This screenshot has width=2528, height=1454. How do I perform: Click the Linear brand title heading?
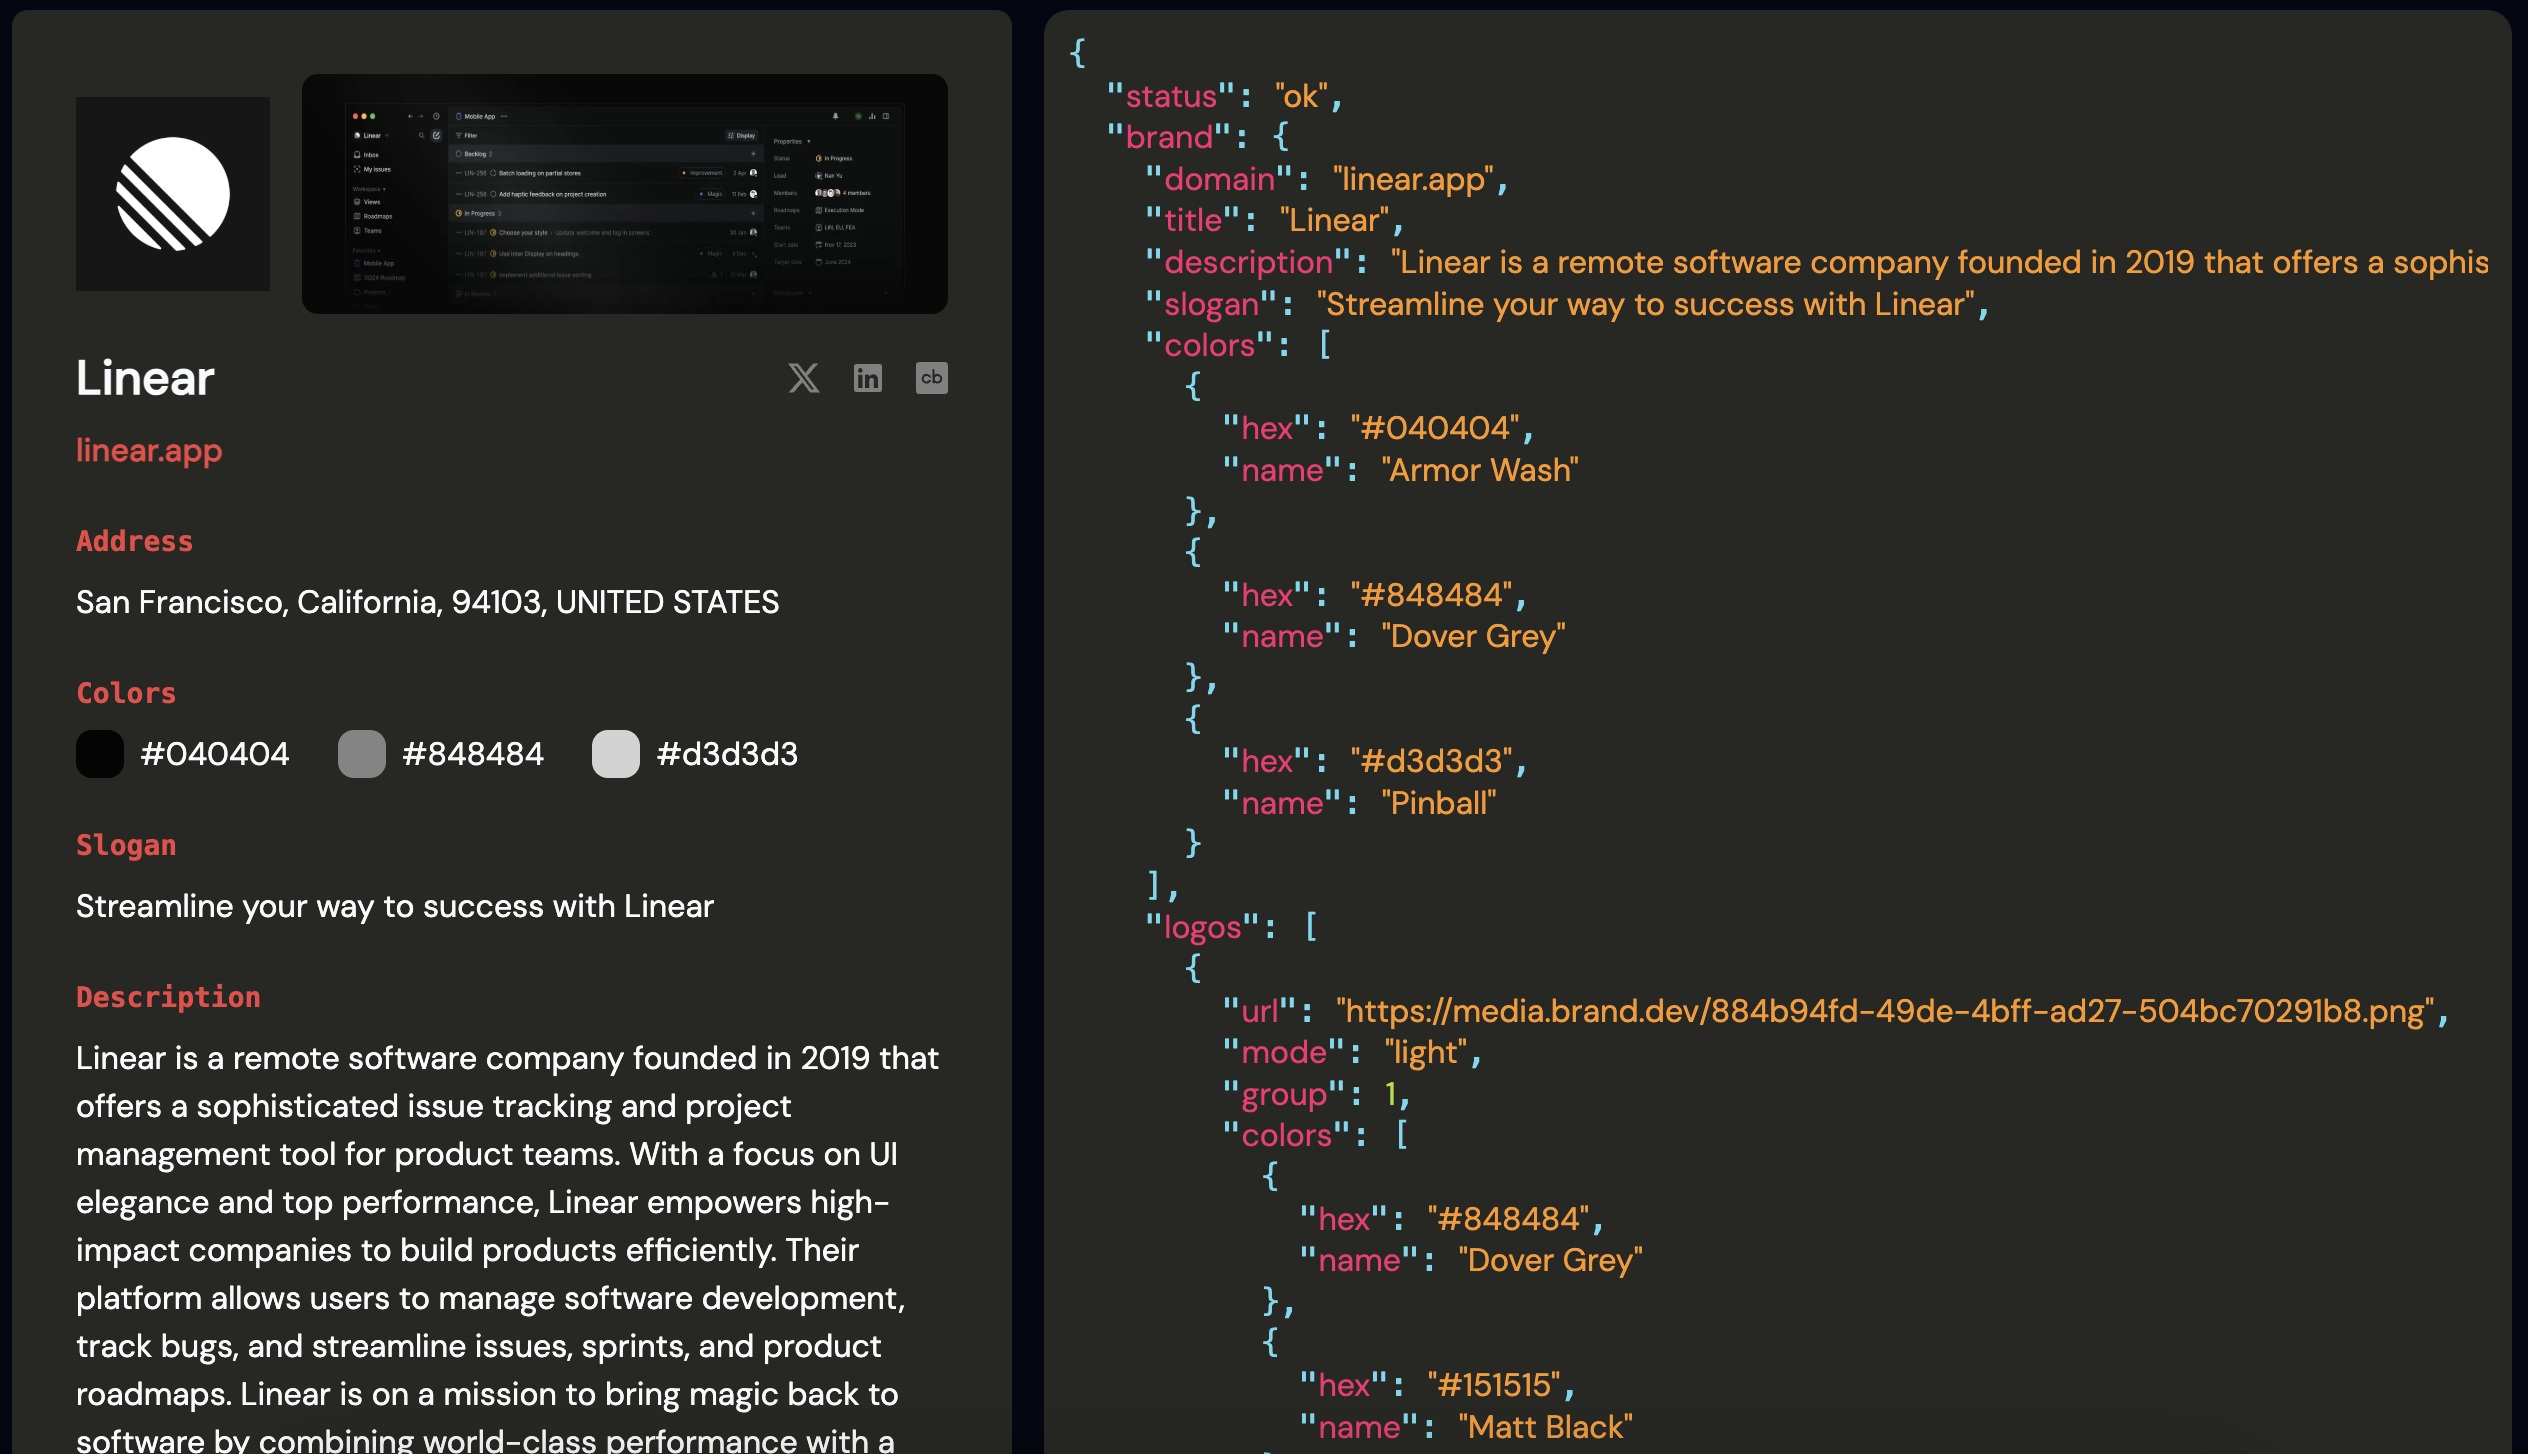click(x=145, y=378)
